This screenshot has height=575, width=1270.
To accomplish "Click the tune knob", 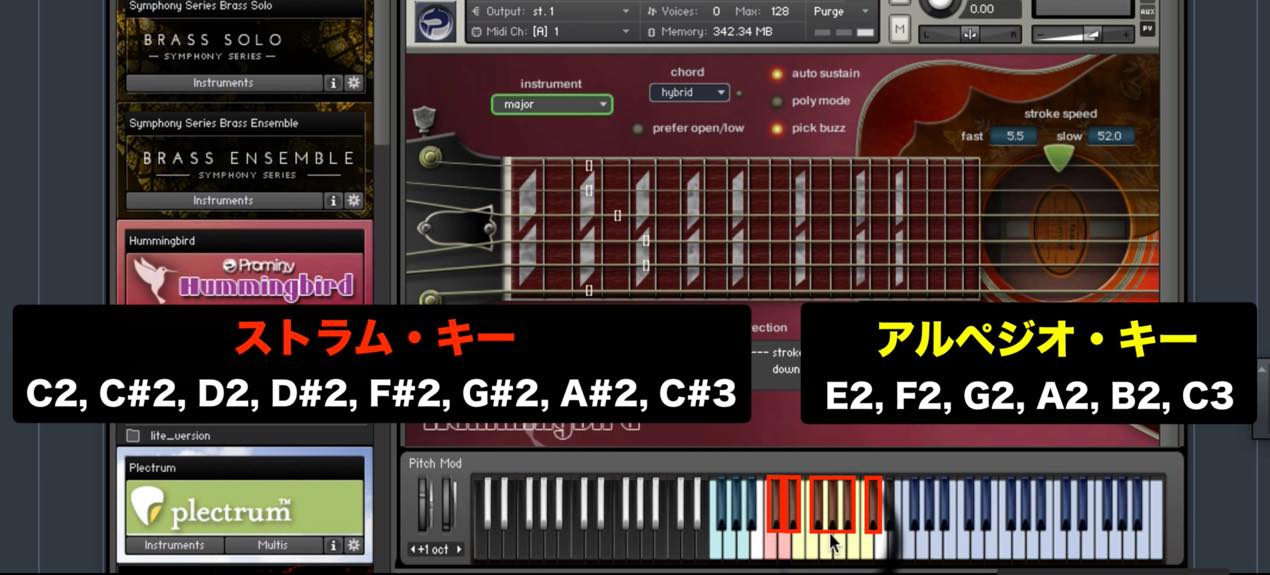I will [942, 5].
